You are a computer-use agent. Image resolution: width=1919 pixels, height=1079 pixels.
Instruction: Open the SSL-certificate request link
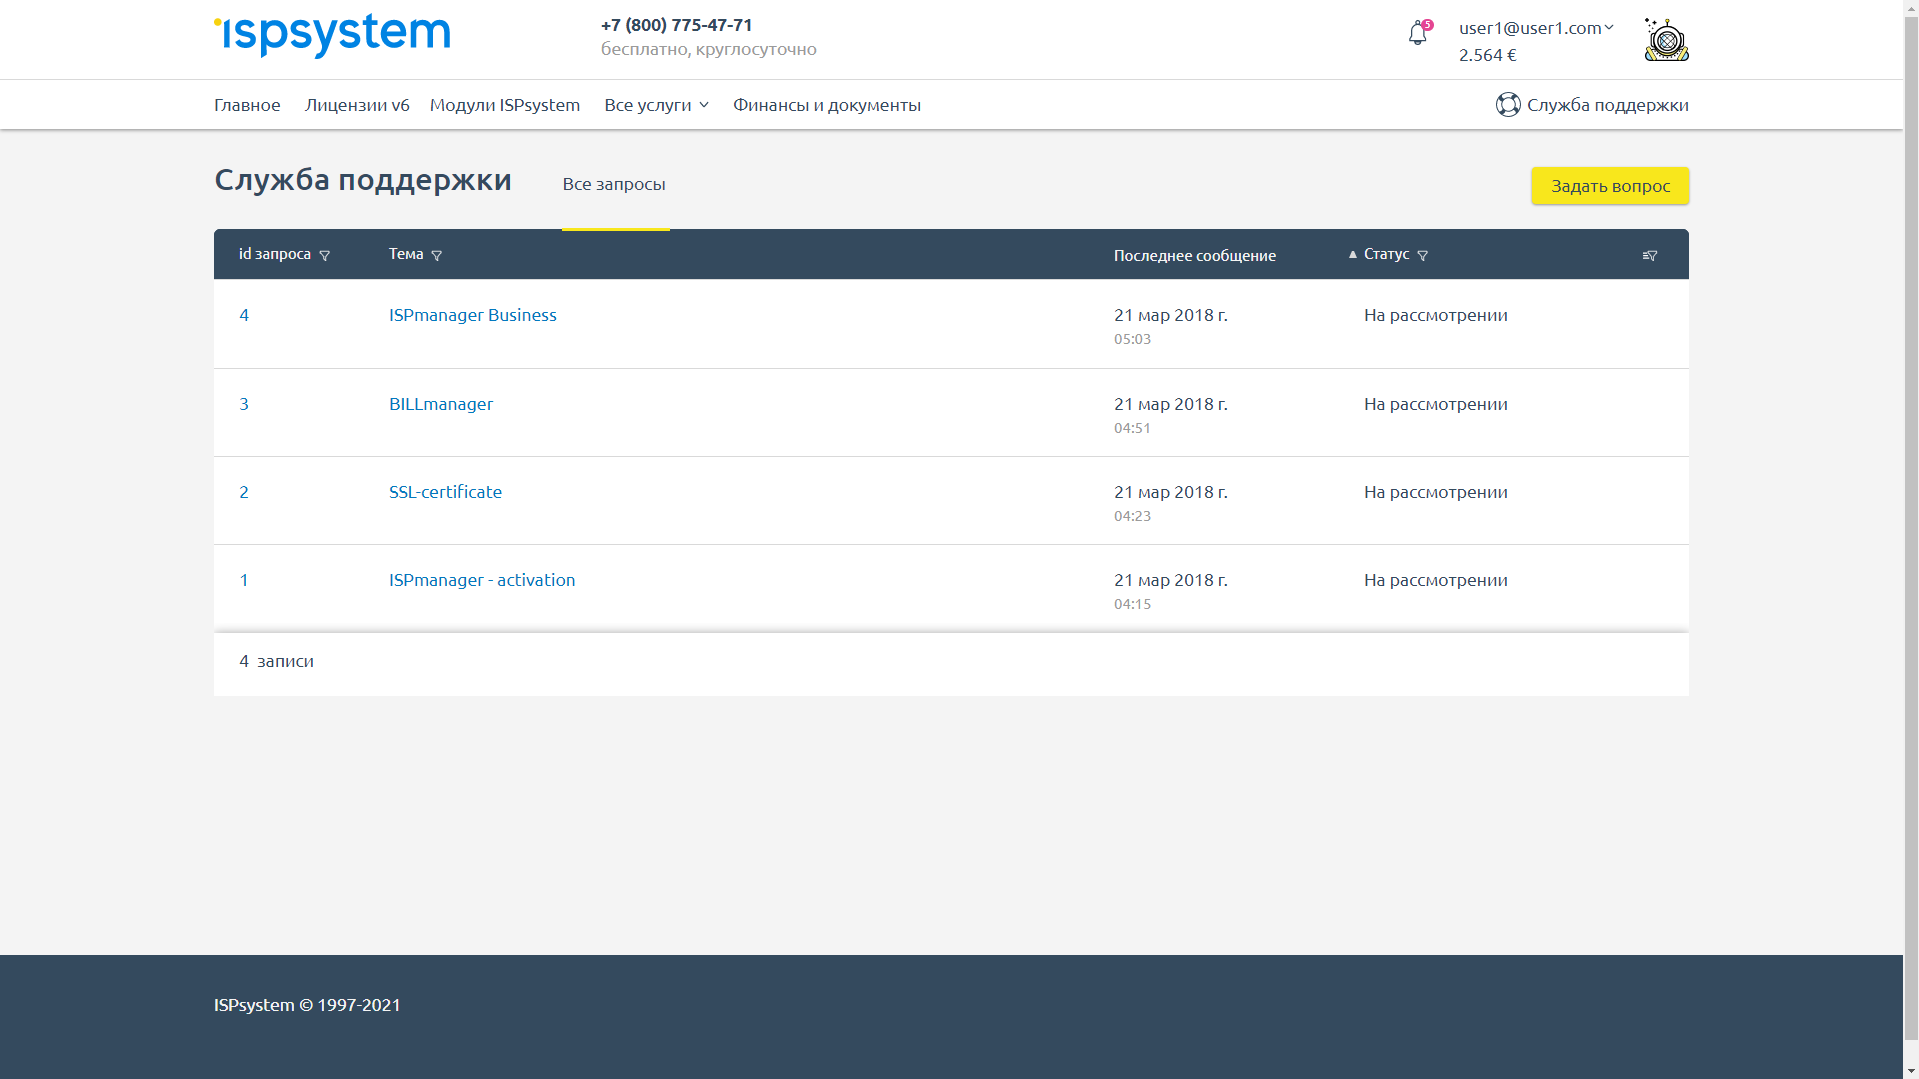point(445,492)
